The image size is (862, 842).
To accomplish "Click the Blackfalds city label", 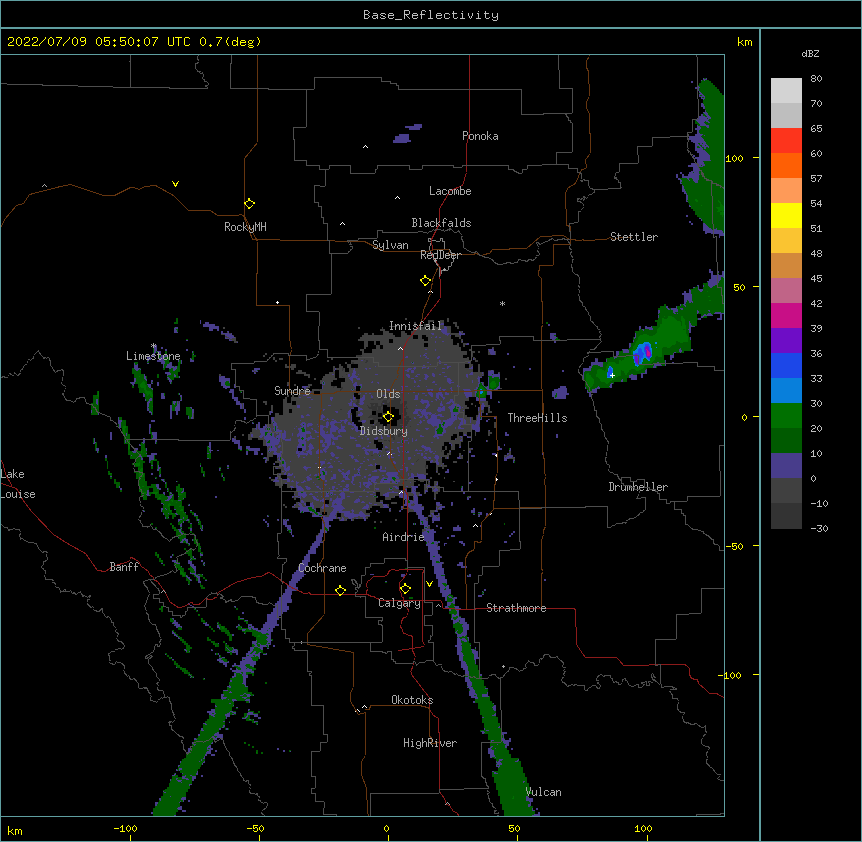I will point(441,223).
